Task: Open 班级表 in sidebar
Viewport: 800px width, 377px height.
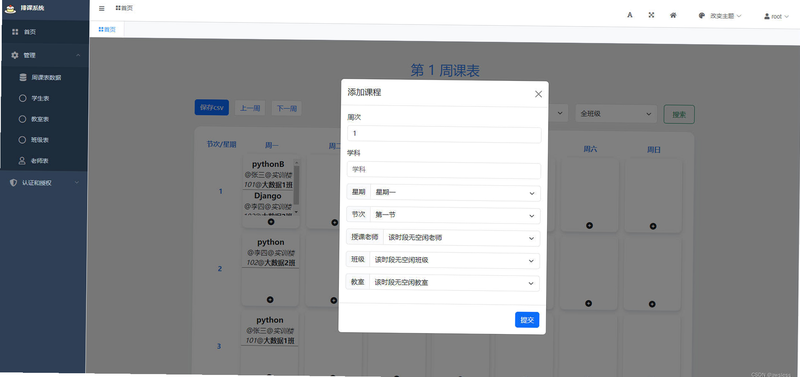Action: pos(44,140)
